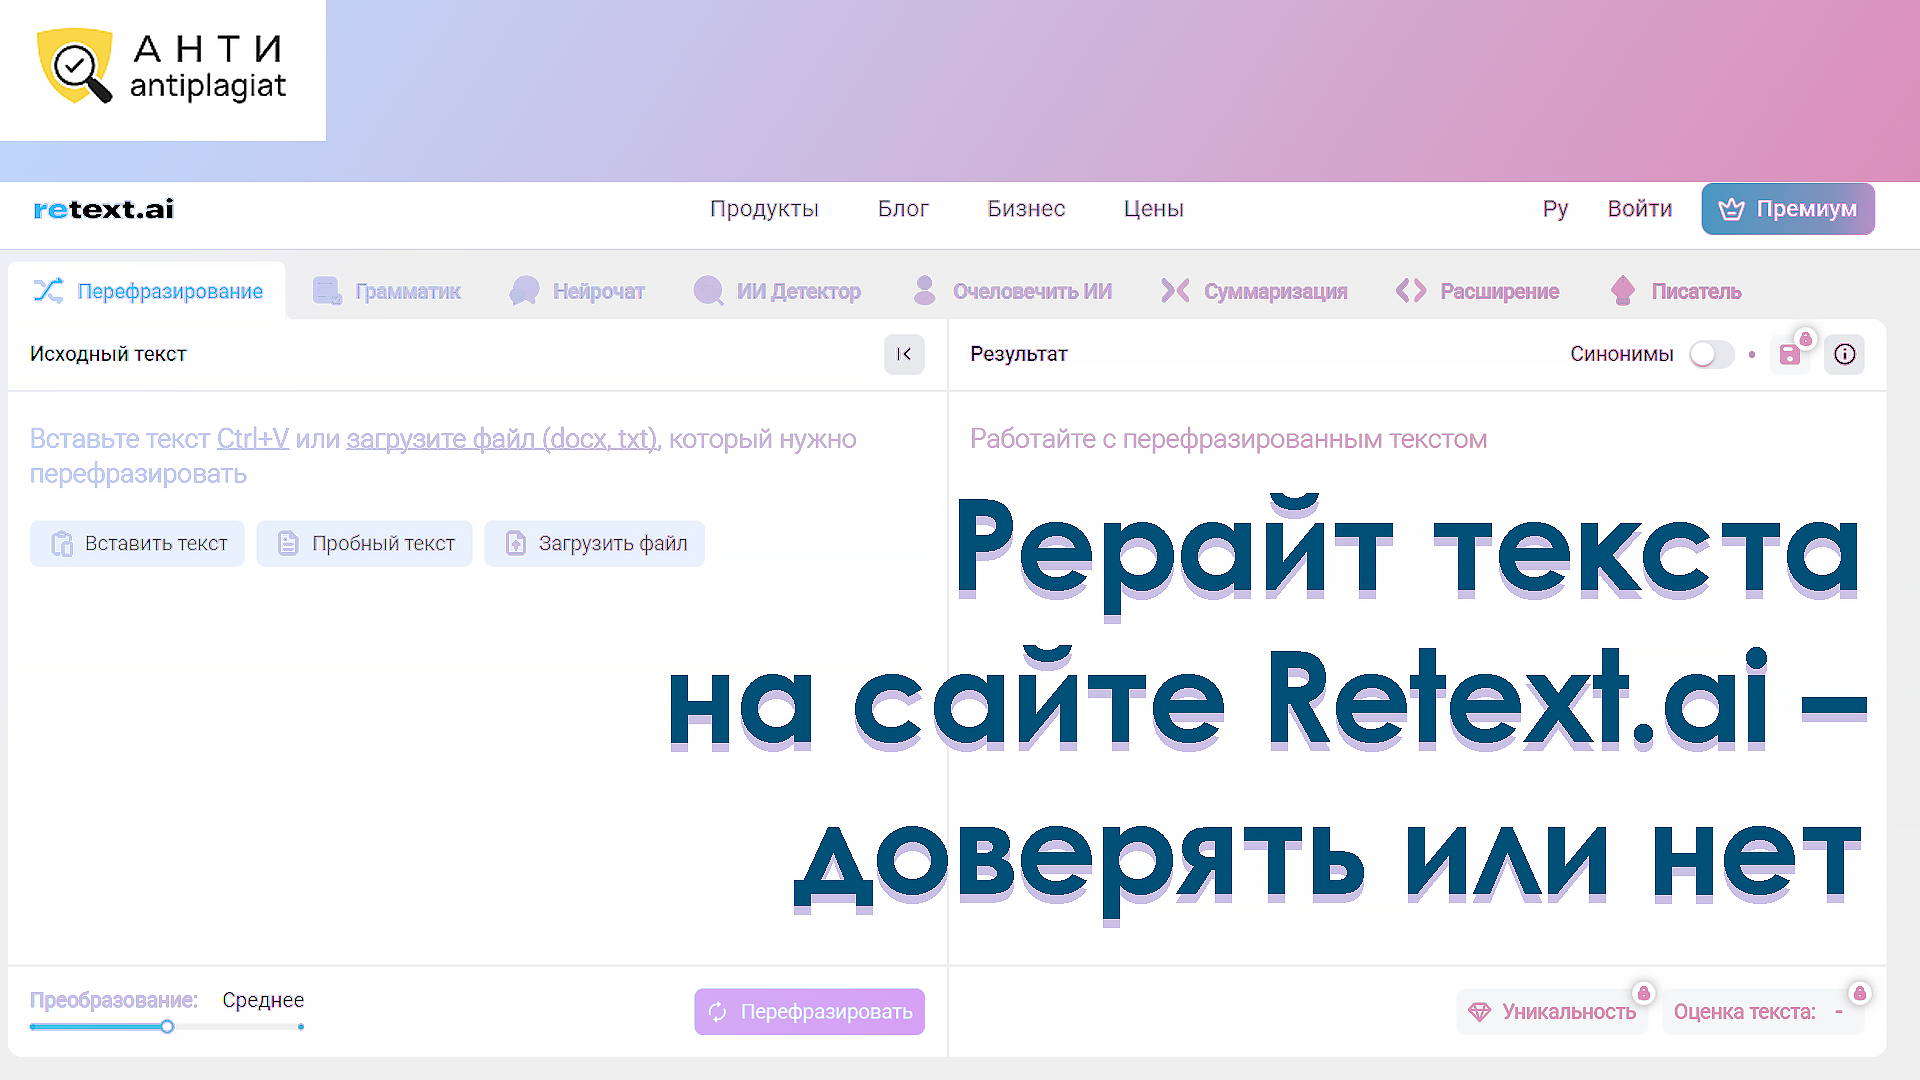
Task: Click the crown icon on Premium button
Action: [1731, 209]
